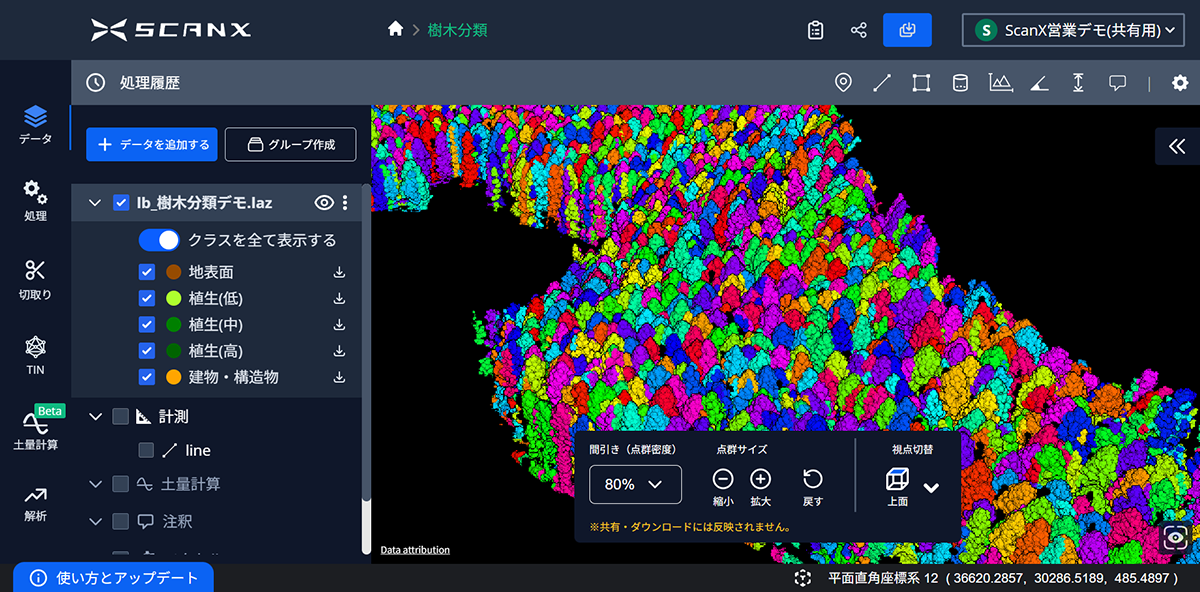Screen dimensions: 1200x592
Task: Reset point size with 戻す button
Action: point(813,479)
